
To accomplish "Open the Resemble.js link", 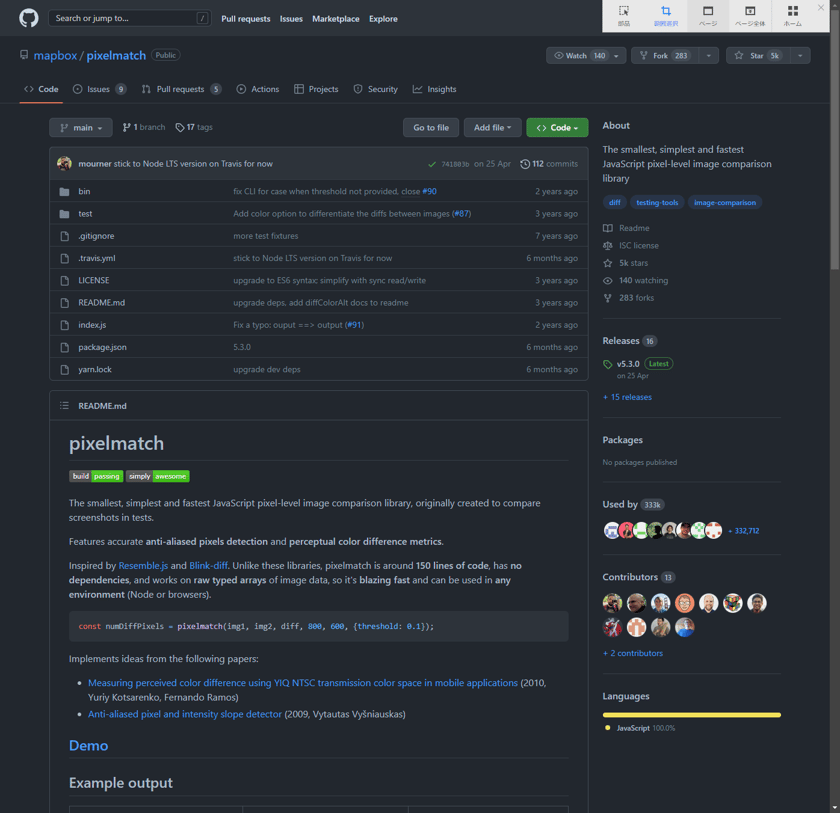I will click(x=143, y=566).
